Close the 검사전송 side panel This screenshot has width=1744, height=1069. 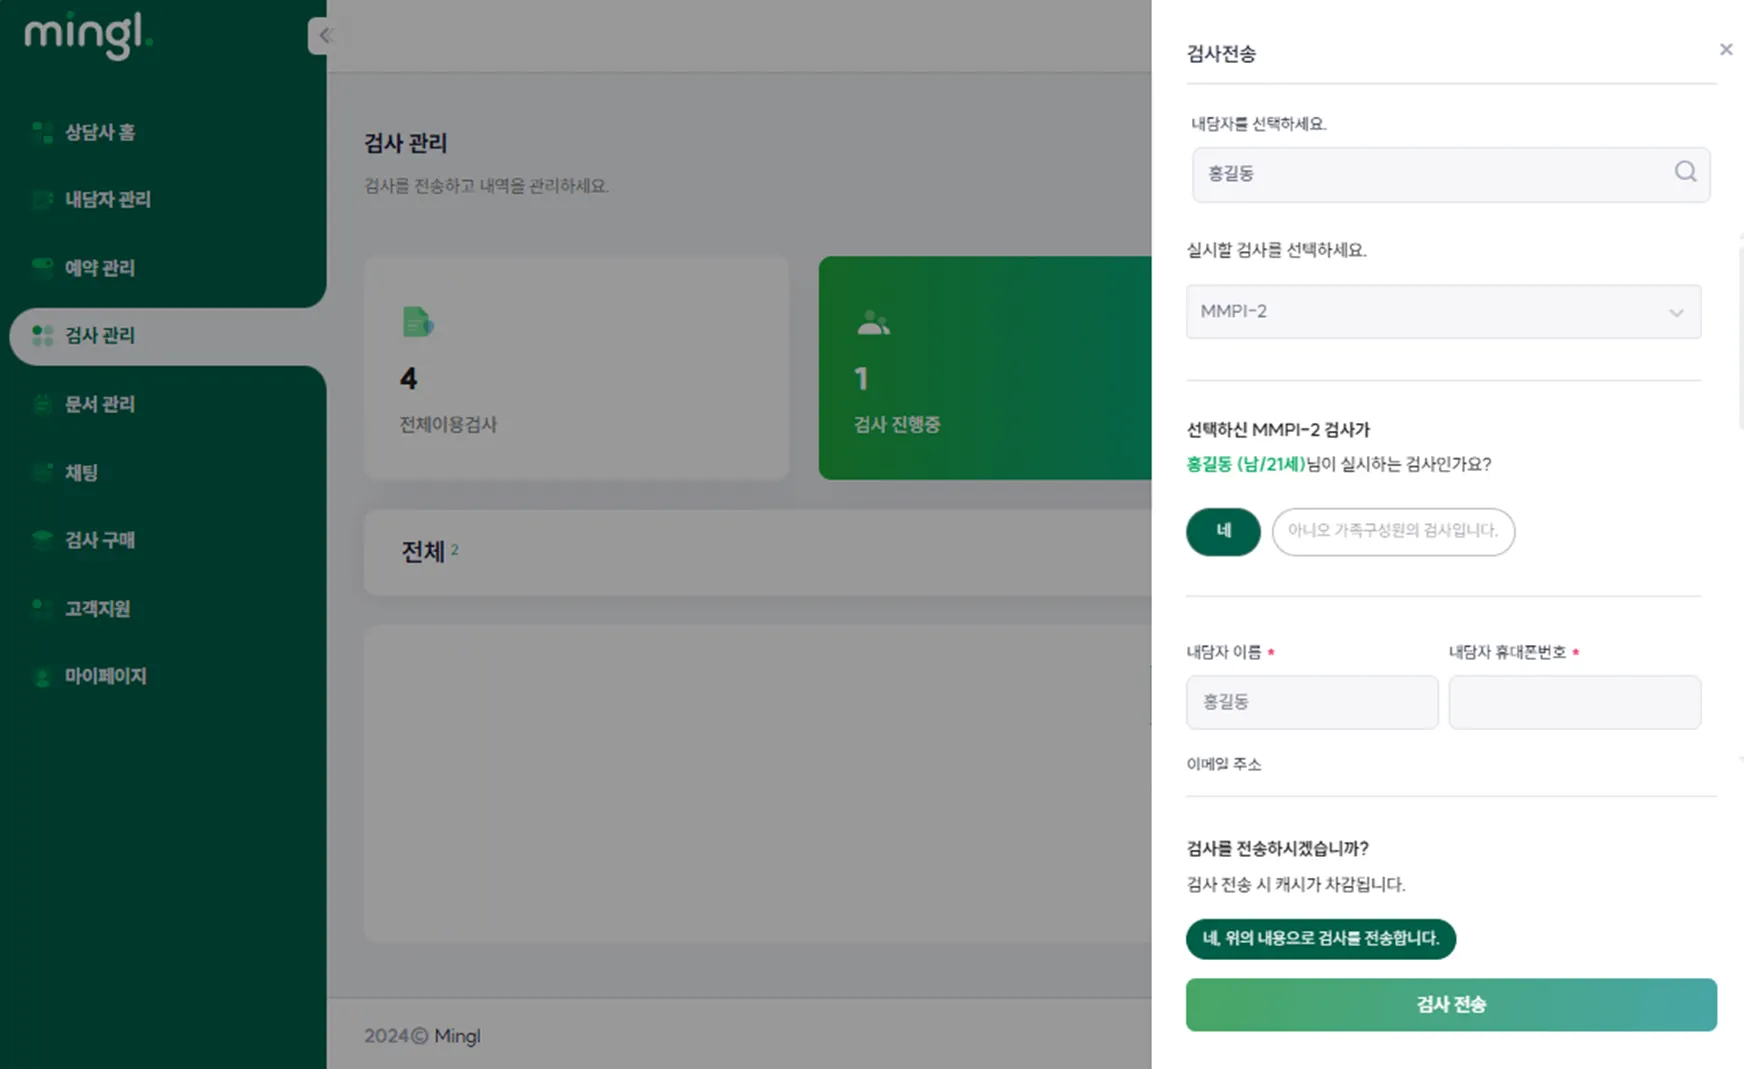(x=1726, y=49)
